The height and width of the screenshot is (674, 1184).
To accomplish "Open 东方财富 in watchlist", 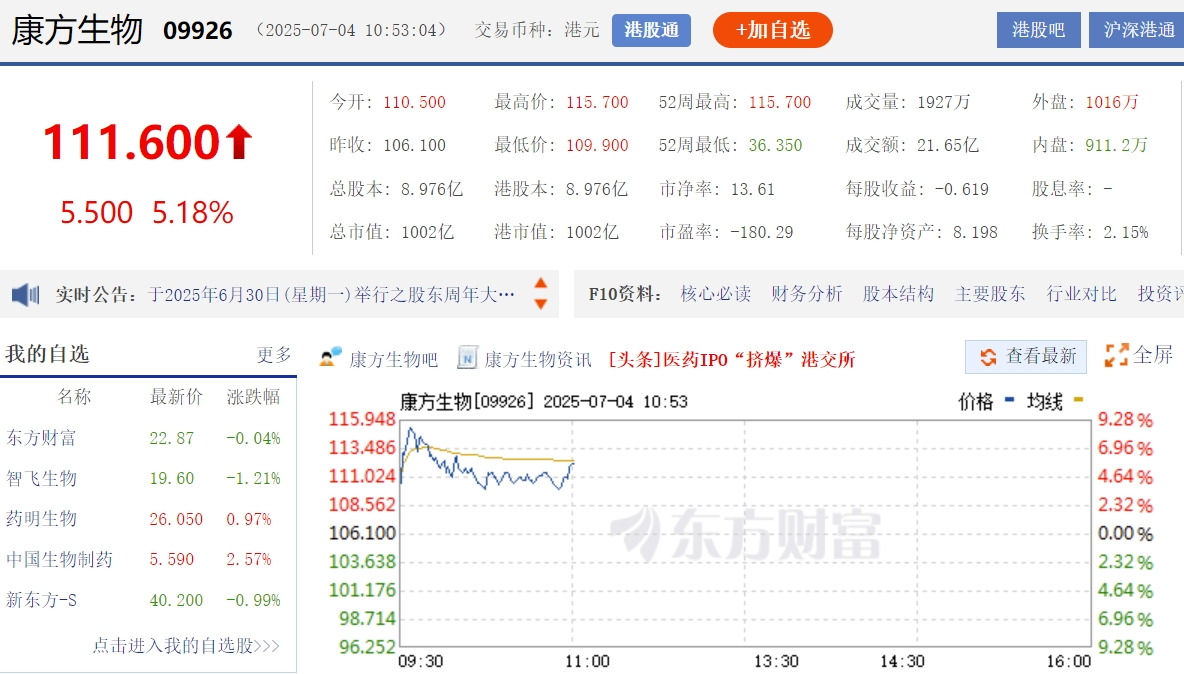I will [x=41, y=438].
